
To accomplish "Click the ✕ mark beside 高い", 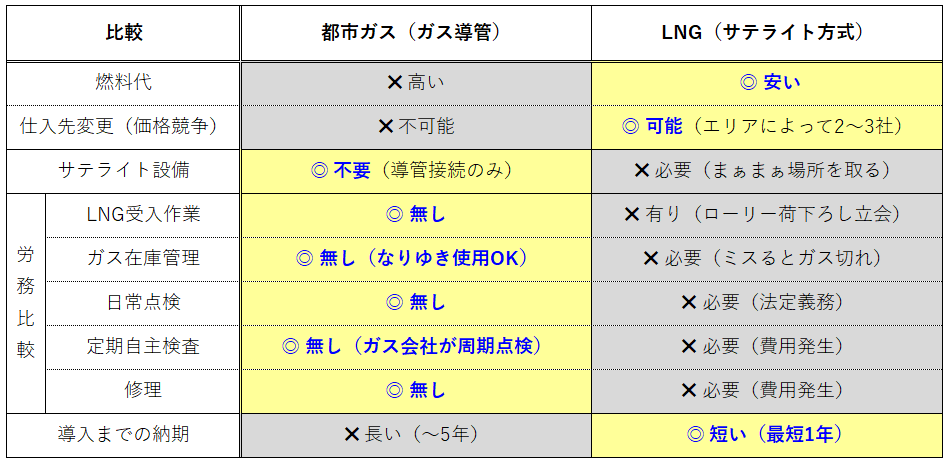I will coord(395,82).
